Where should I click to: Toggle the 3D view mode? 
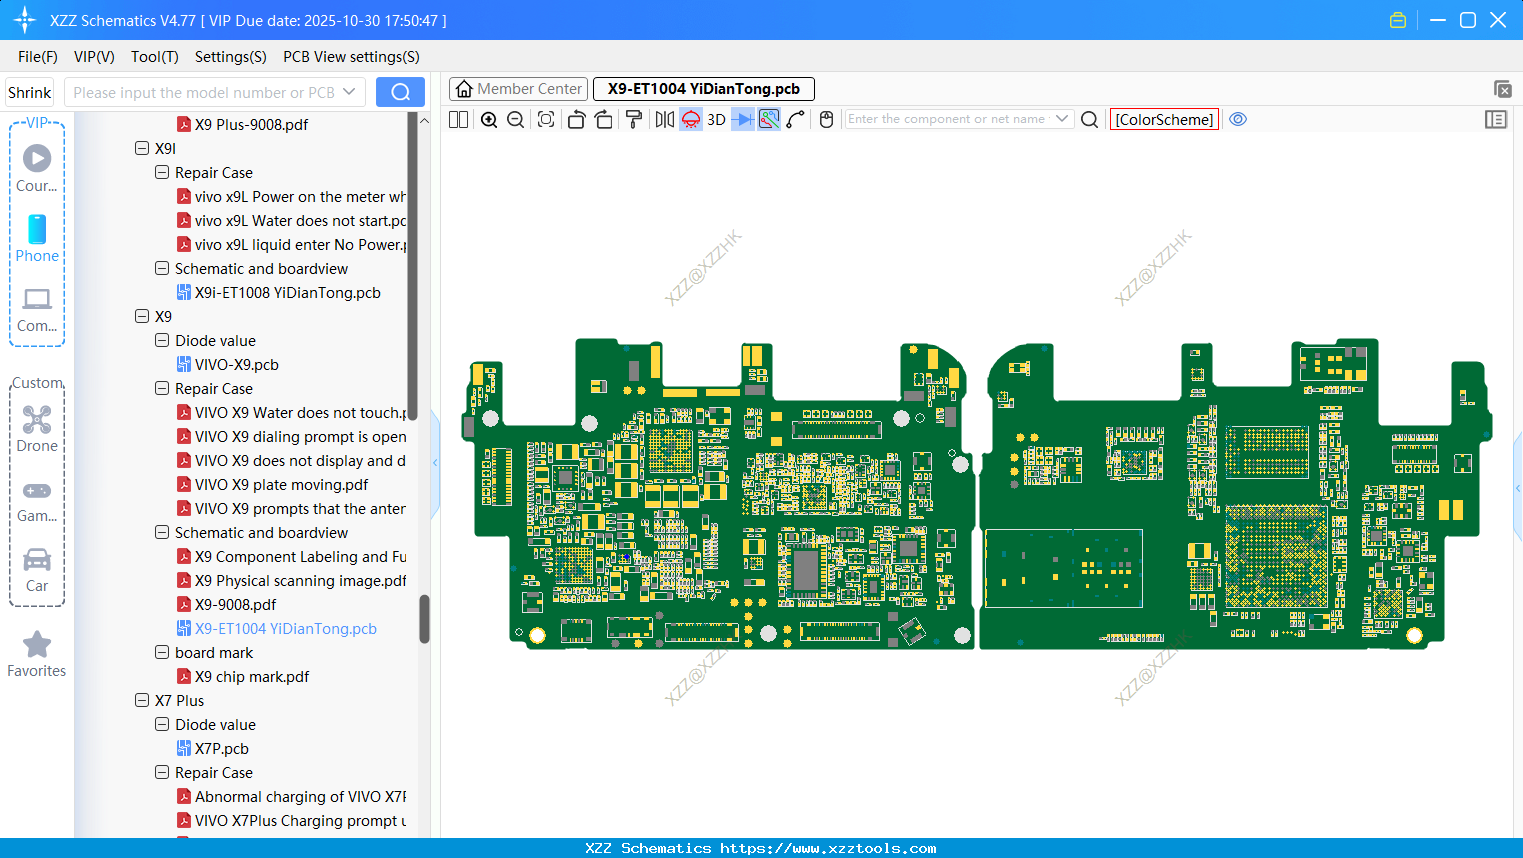pos(716,120)
